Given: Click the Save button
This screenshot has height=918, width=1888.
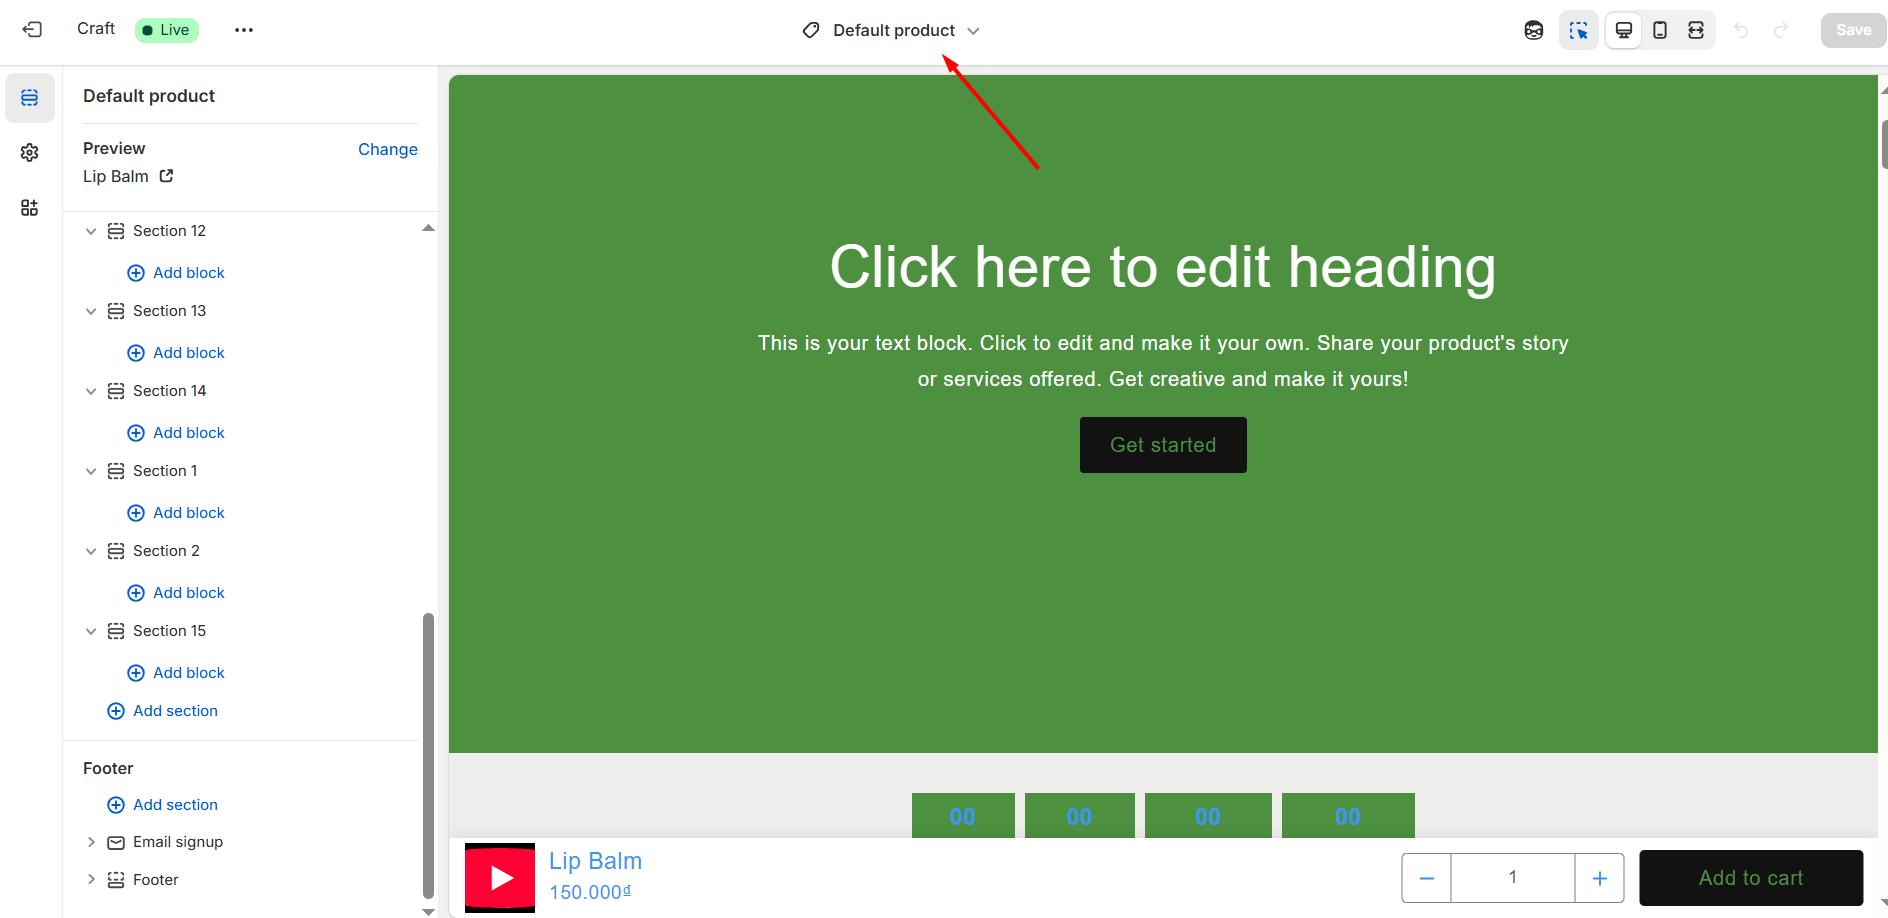Looking at the screenshot, I should (1853, 30).
